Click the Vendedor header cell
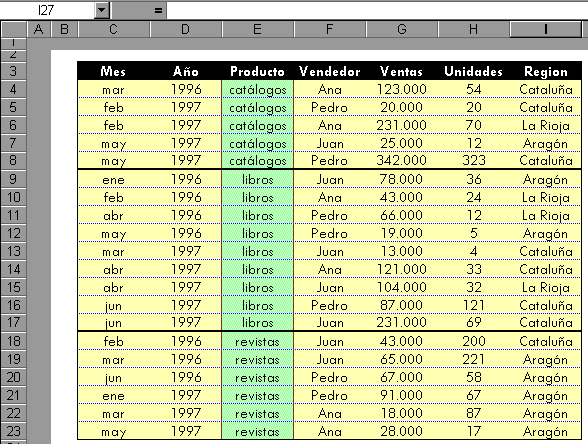The width and height of the screenshot is (588, 444). pos(329,71)
